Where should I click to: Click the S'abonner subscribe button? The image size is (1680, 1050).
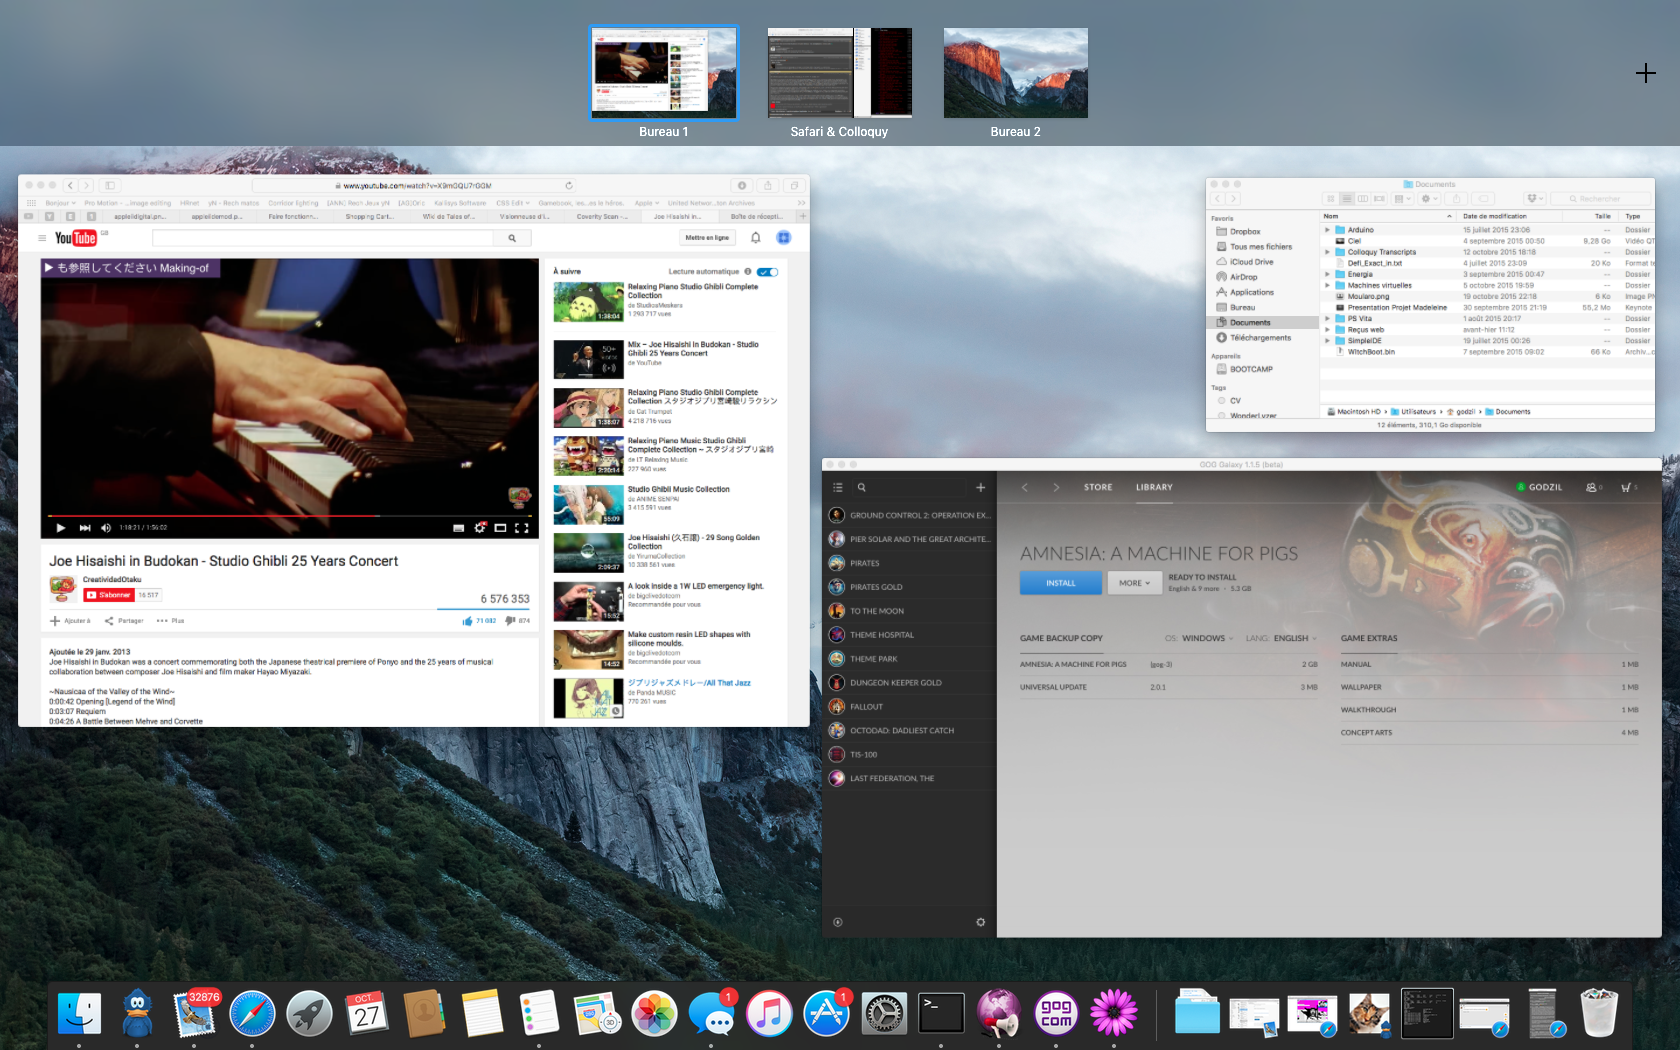[x=109, y=595]
